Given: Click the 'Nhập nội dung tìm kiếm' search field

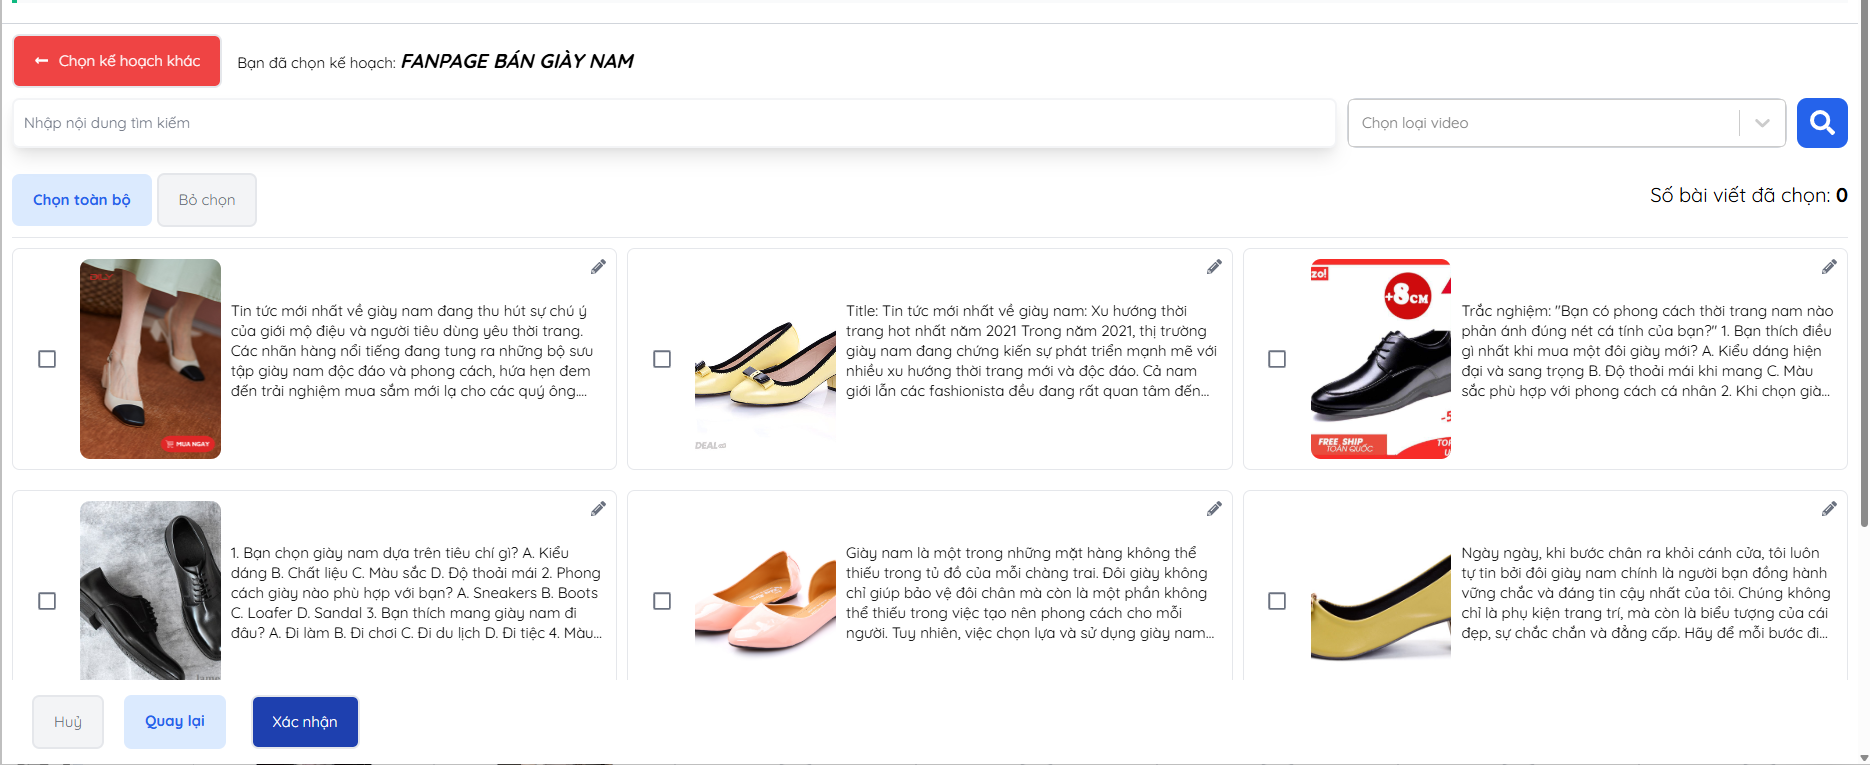Looking at the screenshot, I should pos(673,123).
